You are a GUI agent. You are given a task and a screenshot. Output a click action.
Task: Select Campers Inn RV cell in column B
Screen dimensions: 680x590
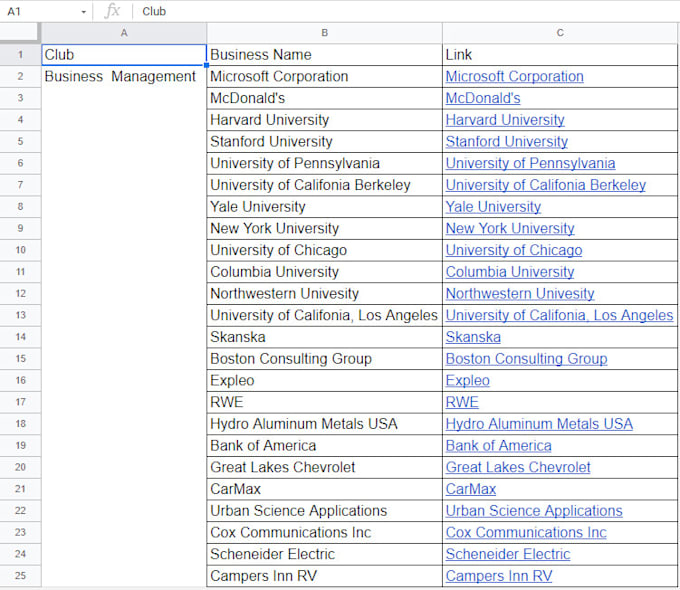[x=324, y=576]
